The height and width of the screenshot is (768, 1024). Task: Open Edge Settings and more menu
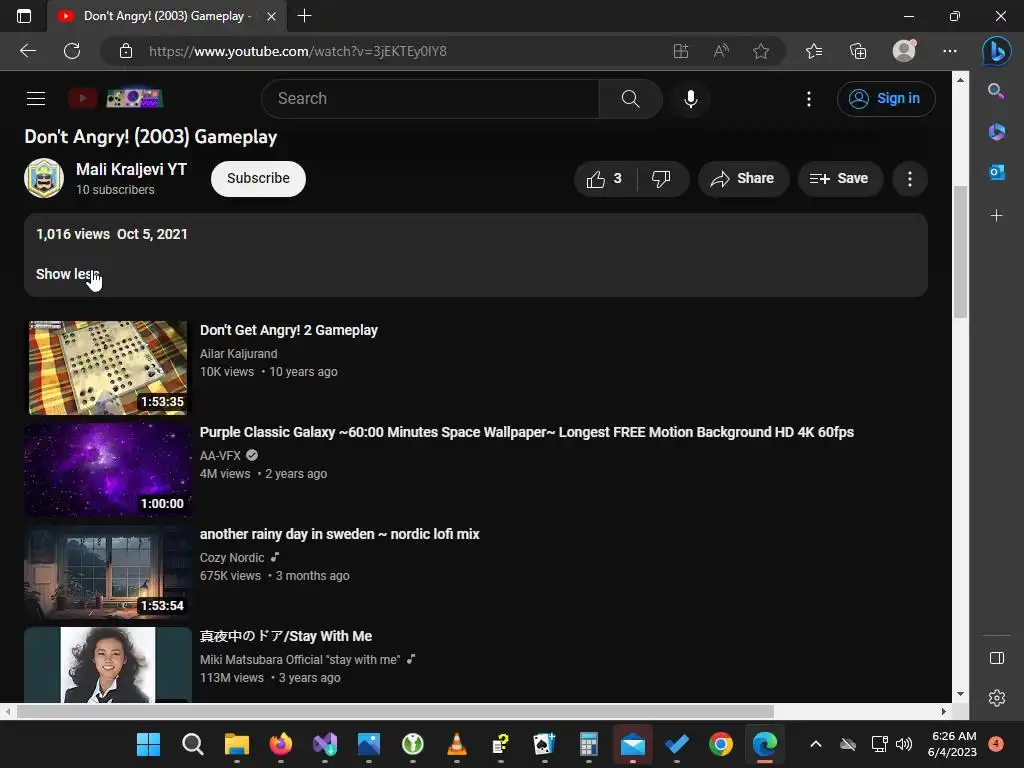950,51
